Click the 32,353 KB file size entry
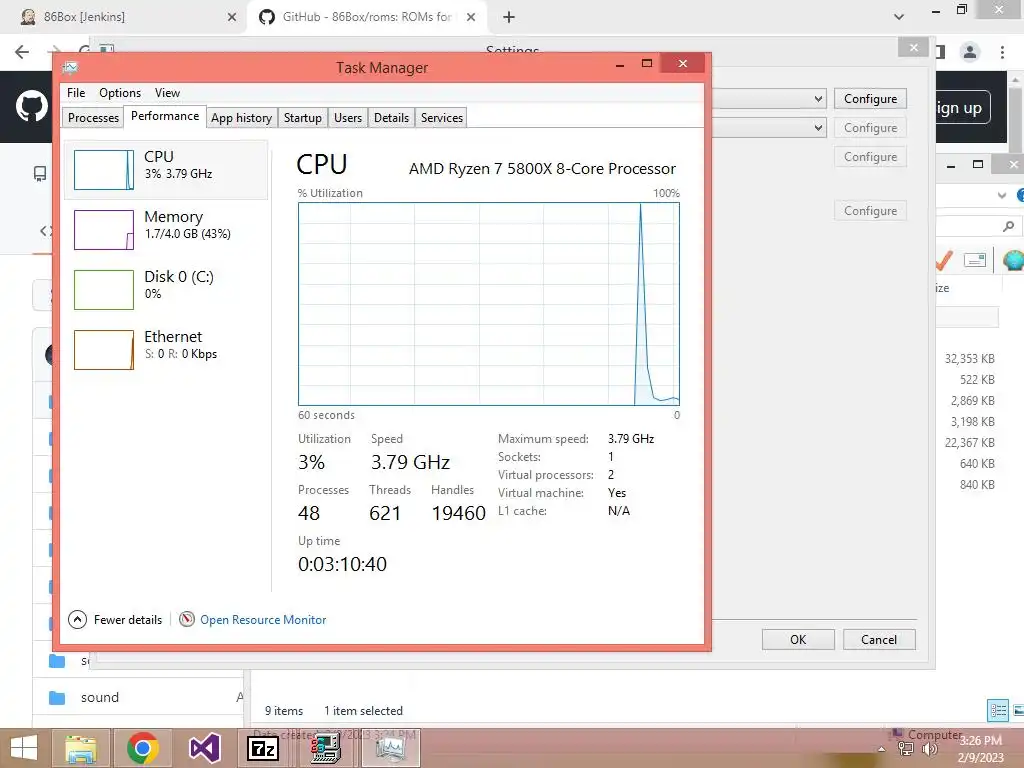The image size is (1024, 768). 970,359
